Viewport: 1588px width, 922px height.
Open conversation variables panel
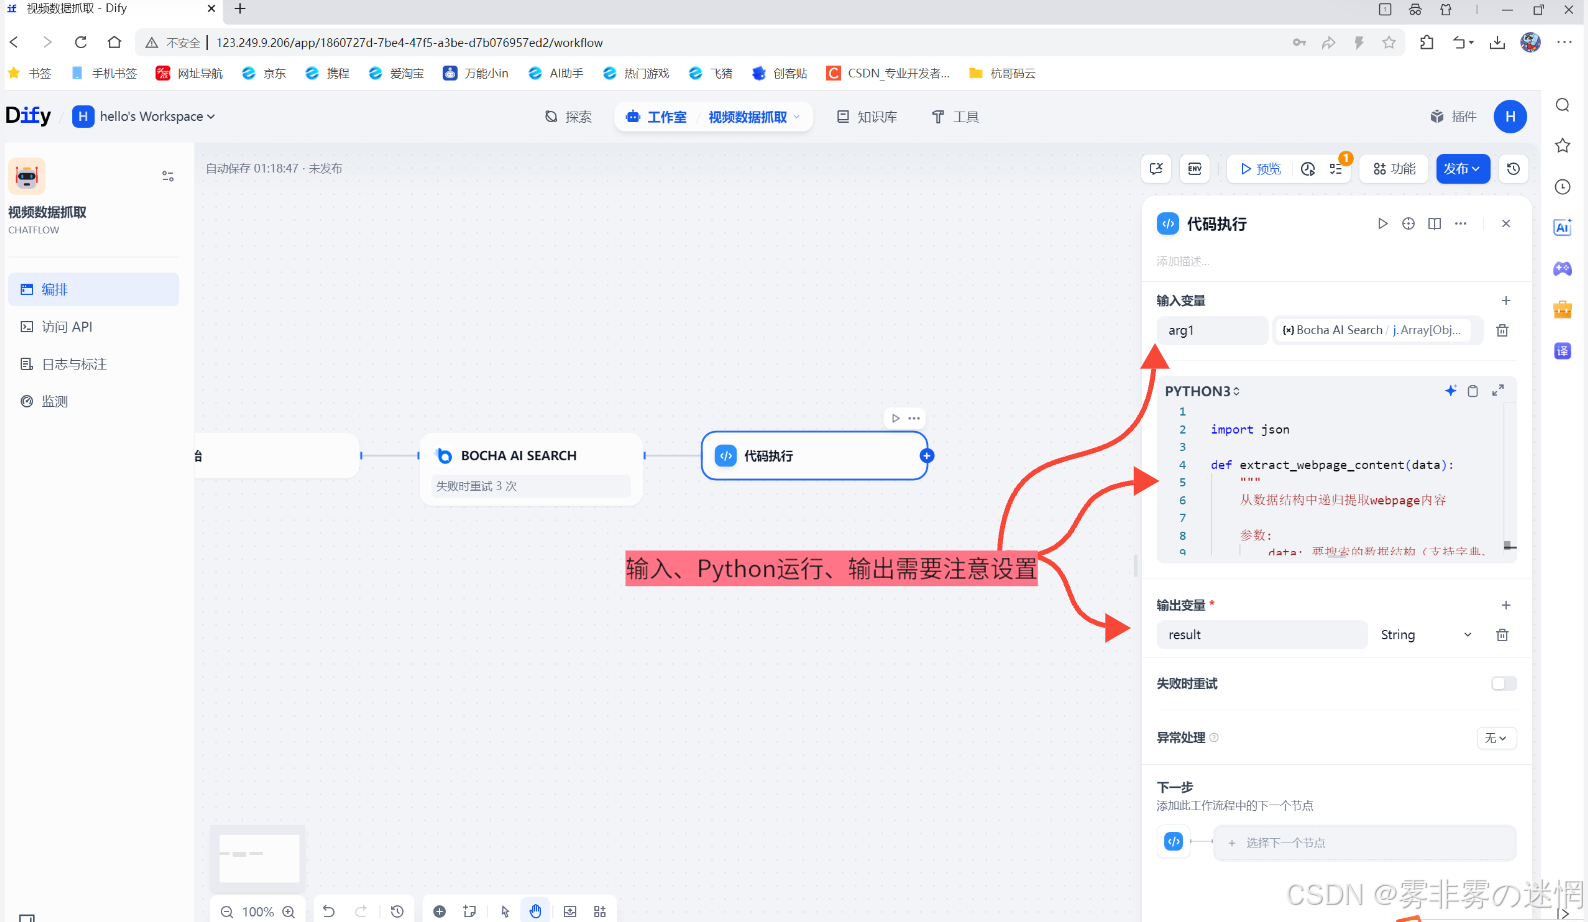(1156, 169)
